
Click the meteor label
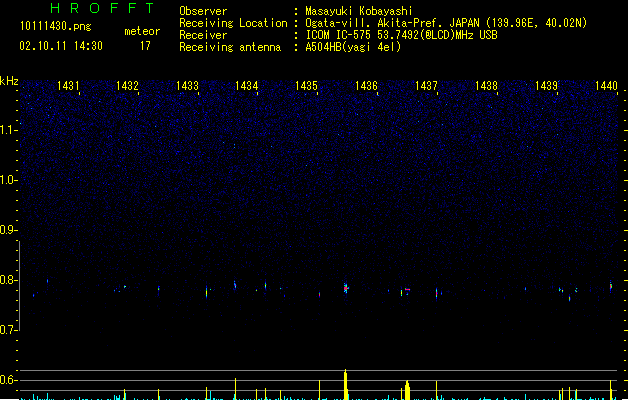pos(142,31)
